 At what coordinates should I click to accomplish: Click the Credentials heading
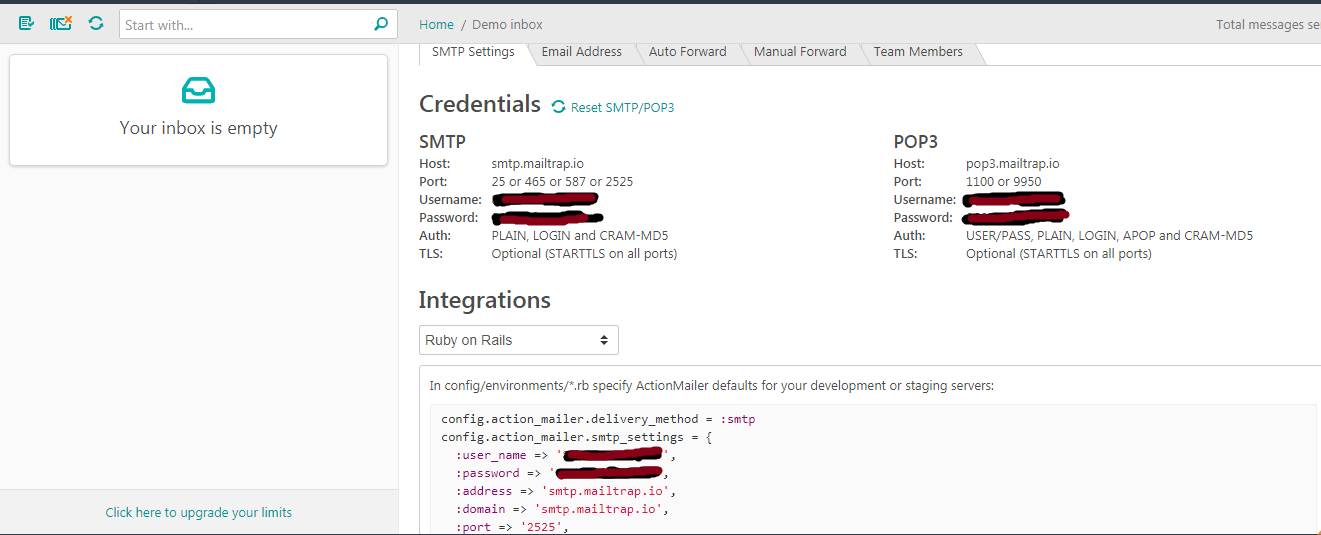click(x=480, y=104)
